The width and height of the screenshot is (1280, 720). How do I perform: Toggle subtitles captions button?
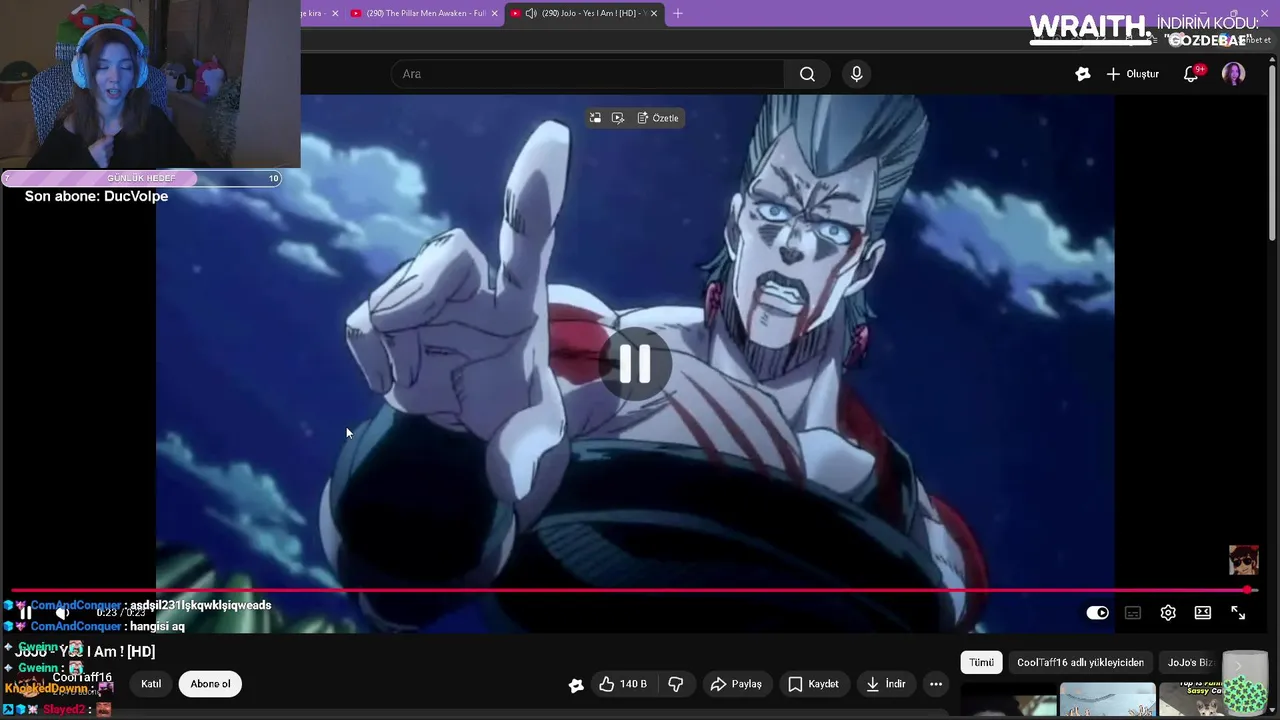(x=1133, y=613)
